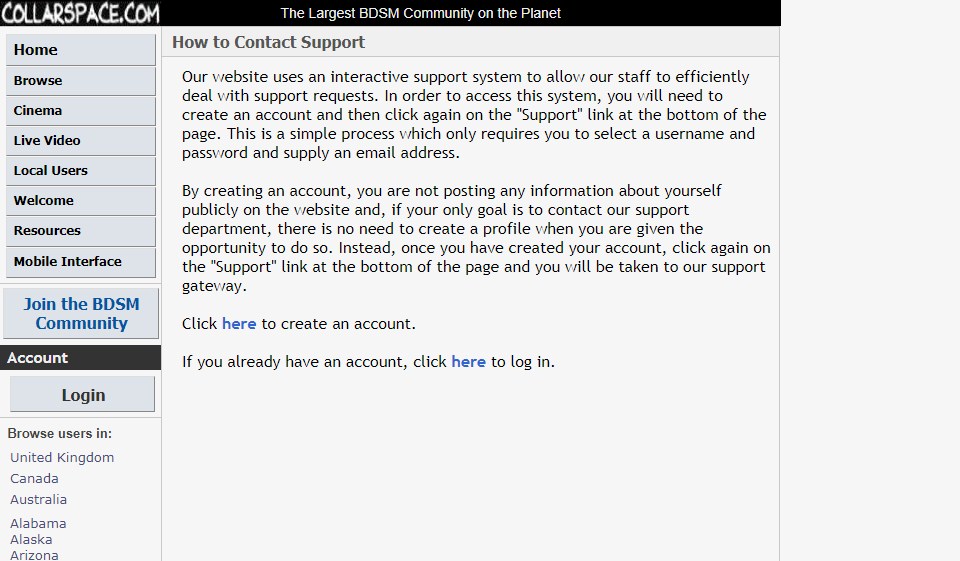
Task: Browse users in Alaska
Action: (31, 540)
